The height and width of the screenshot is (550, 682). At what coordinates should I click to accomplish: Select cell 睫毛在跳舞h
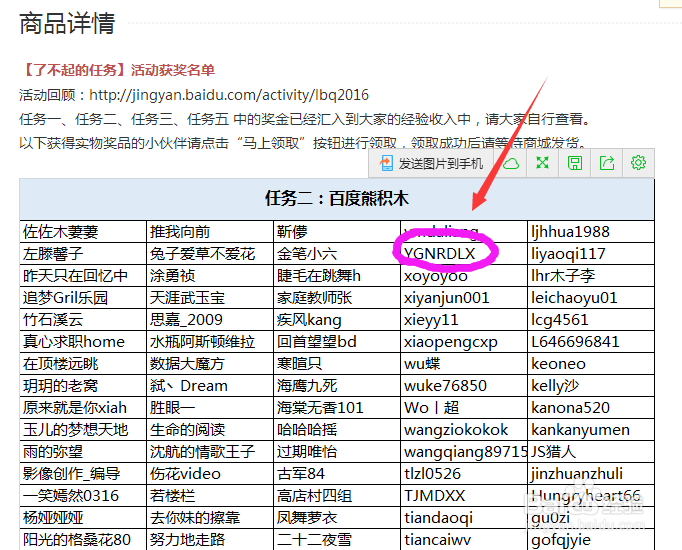[337, 276]
